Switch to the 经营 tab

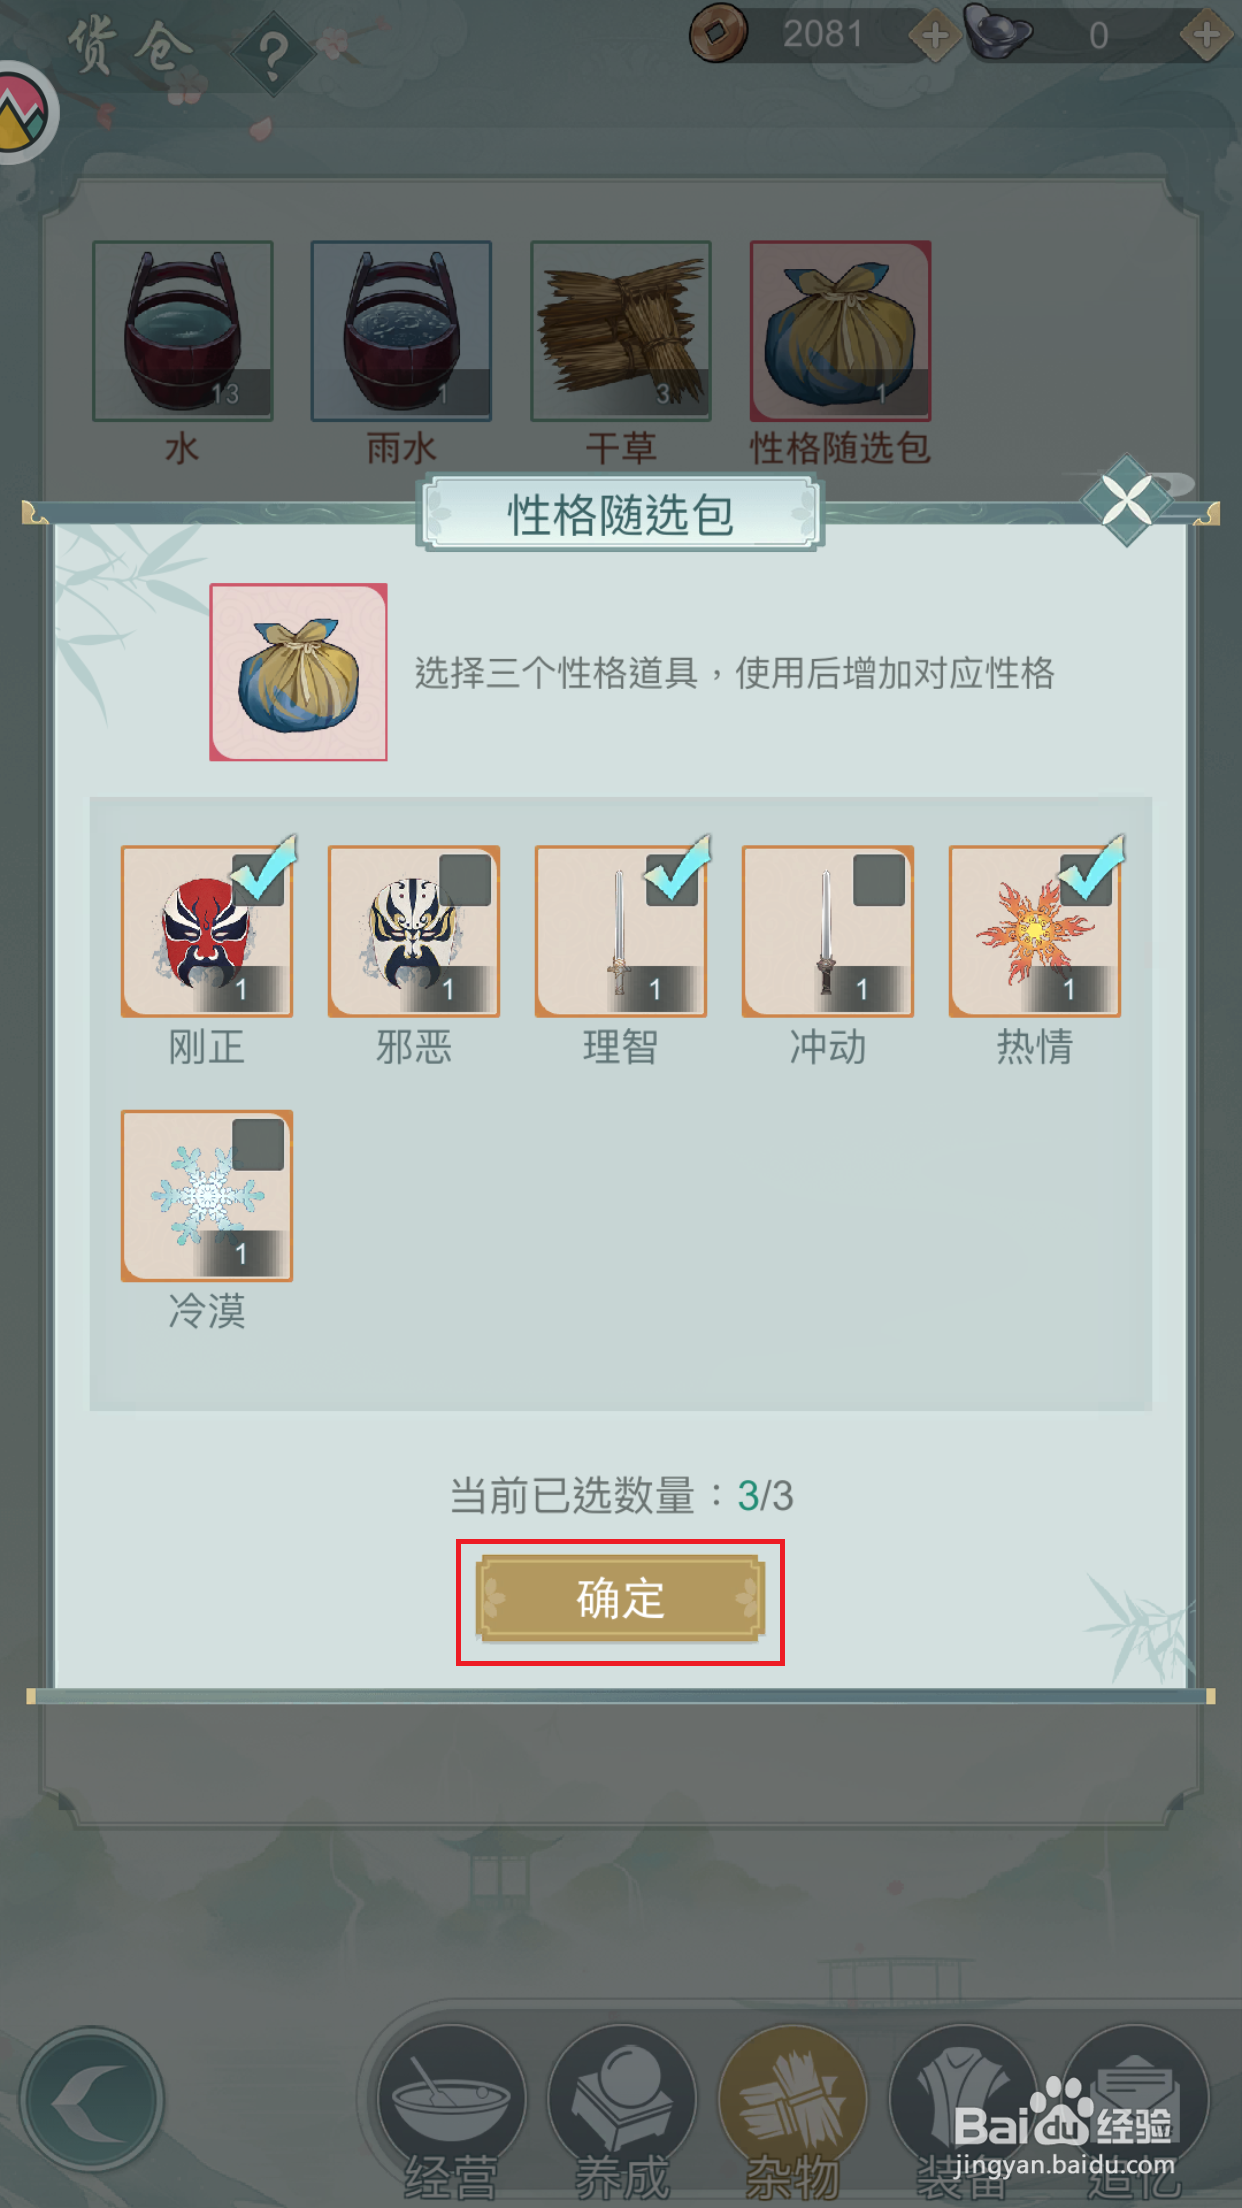tap(451, 2112)
